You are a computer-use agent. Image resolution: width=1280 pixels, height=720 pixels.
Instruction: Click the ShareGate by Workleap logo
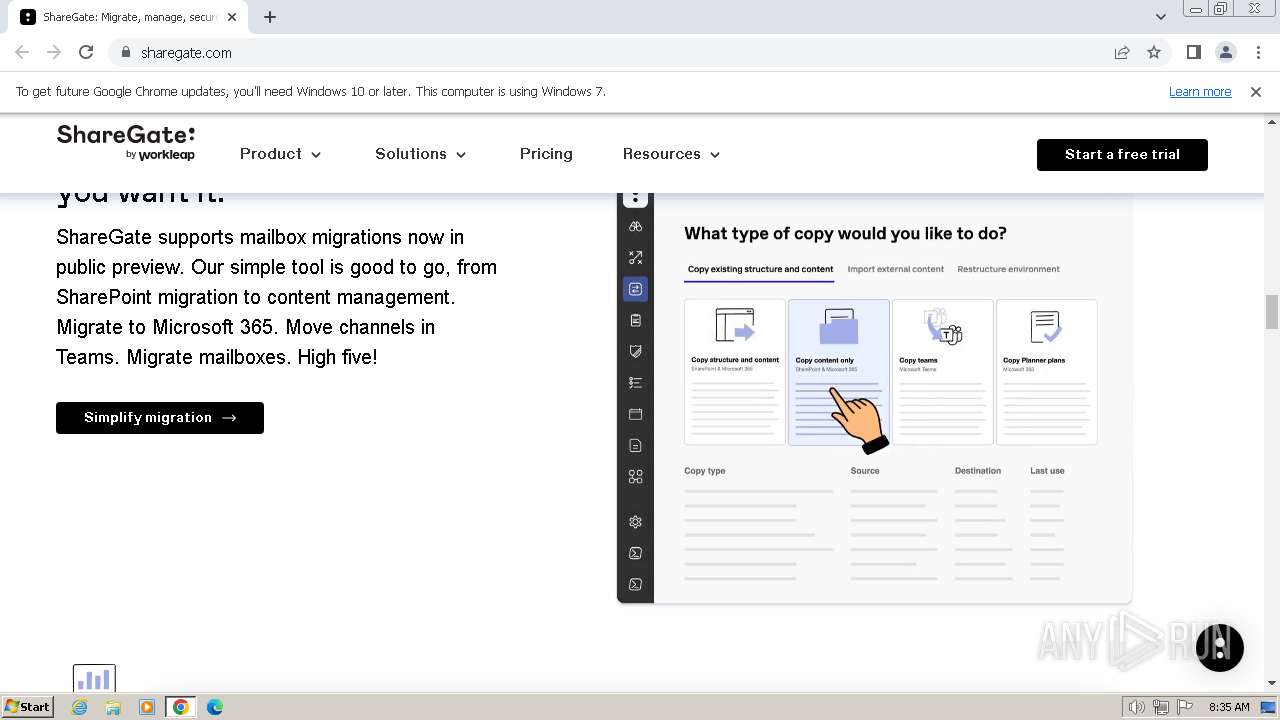(x=126, y=143)
